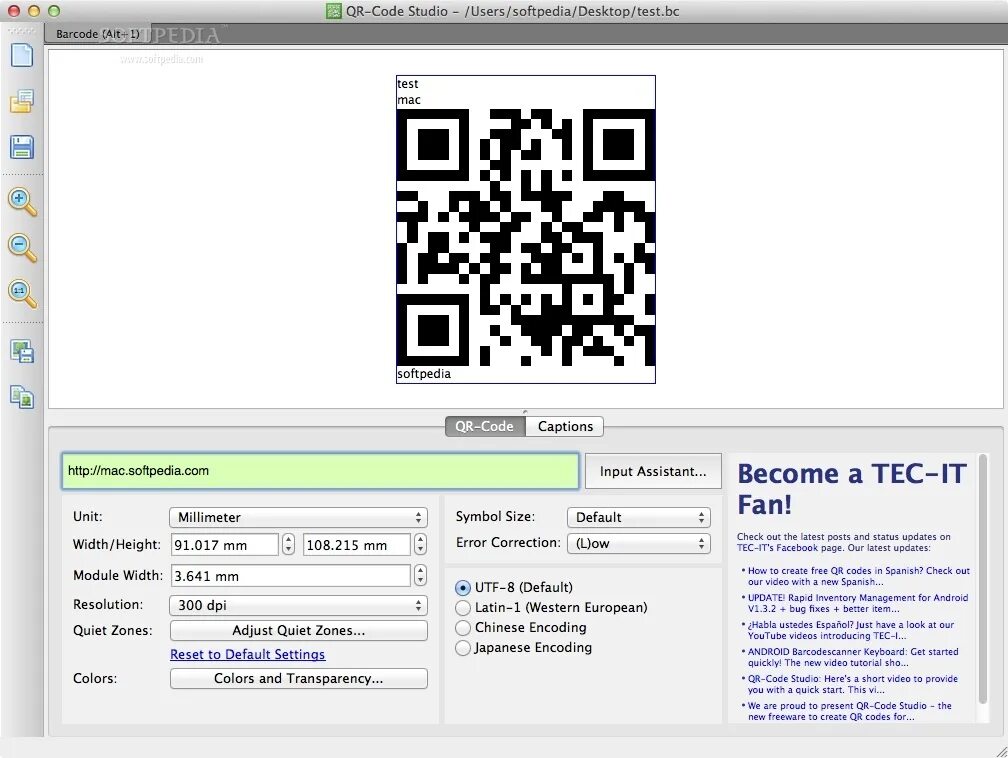Open ANDROID Barcodescanner Keyboard post link
1008x758 pixels.
click(852, 657)
